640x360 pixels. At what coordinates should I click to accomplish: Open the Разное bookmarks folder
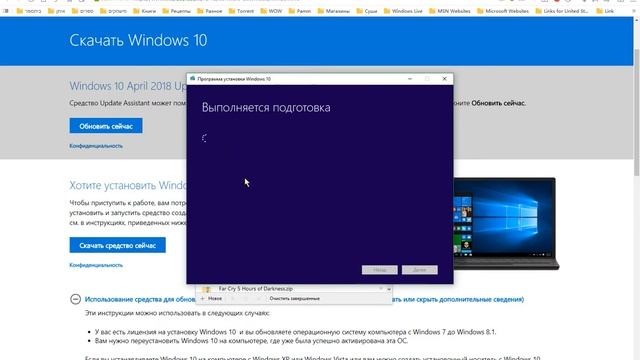click(x=210, y=11)
